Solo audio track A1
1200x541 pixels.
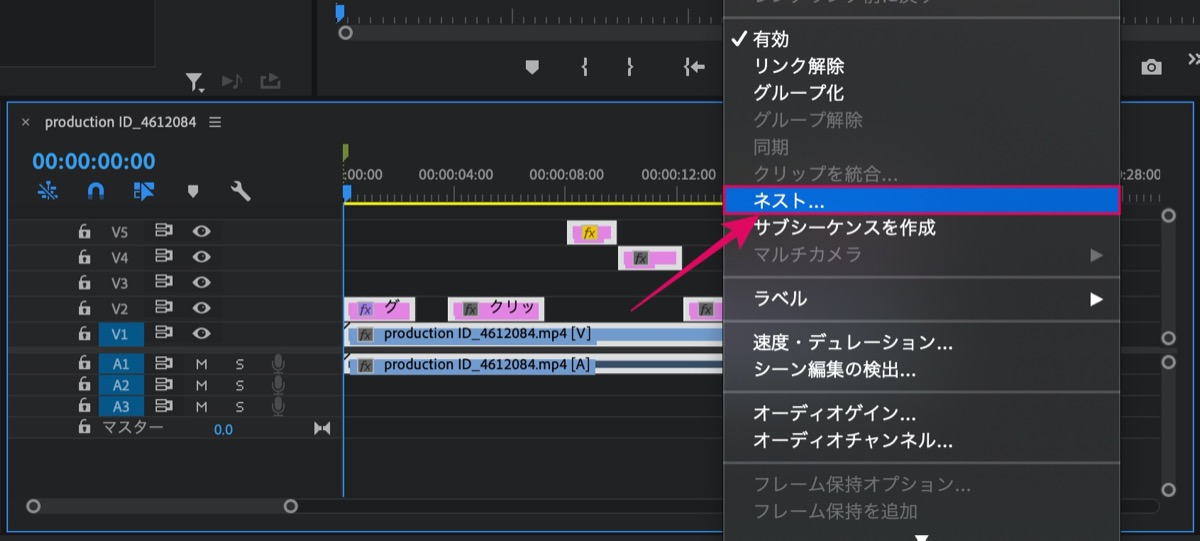[x=239, y=364]
